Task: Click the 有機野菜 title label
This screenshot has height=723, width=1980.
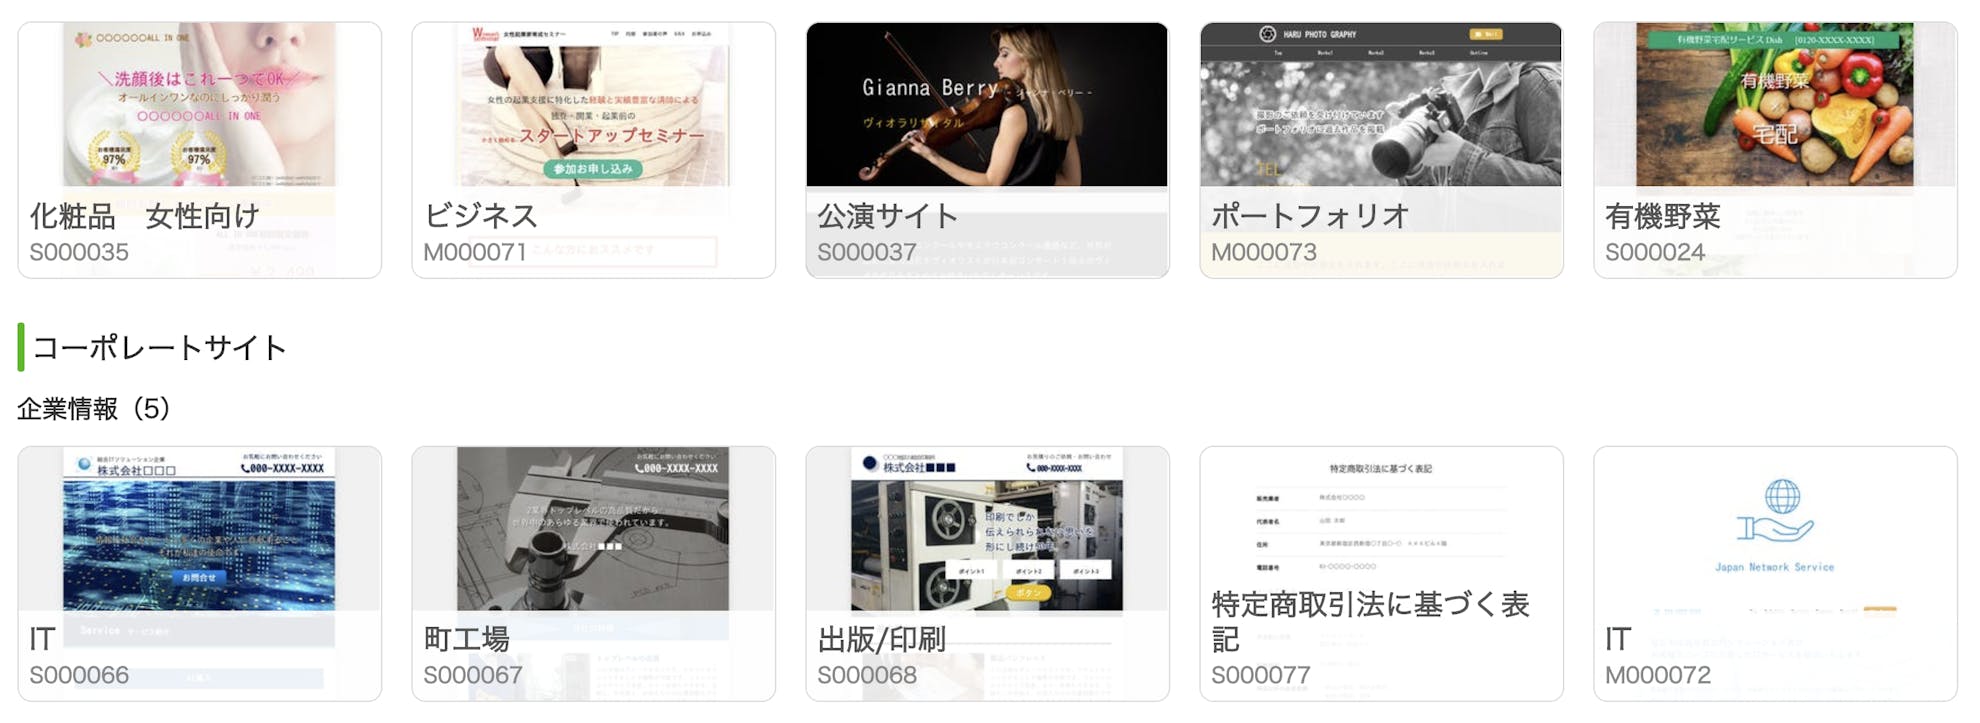Action: pyautogui.click(x=1662, y=216)
